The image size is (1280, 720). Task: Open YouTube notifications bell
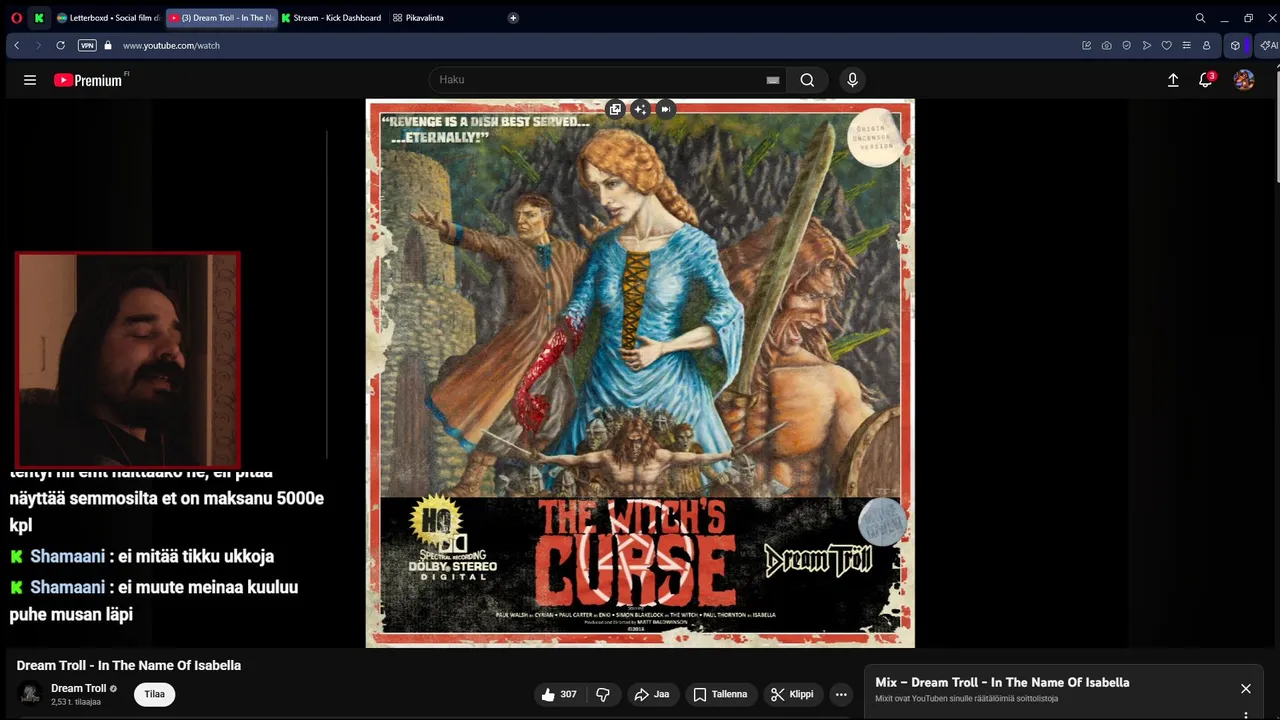click(1206, 80)
